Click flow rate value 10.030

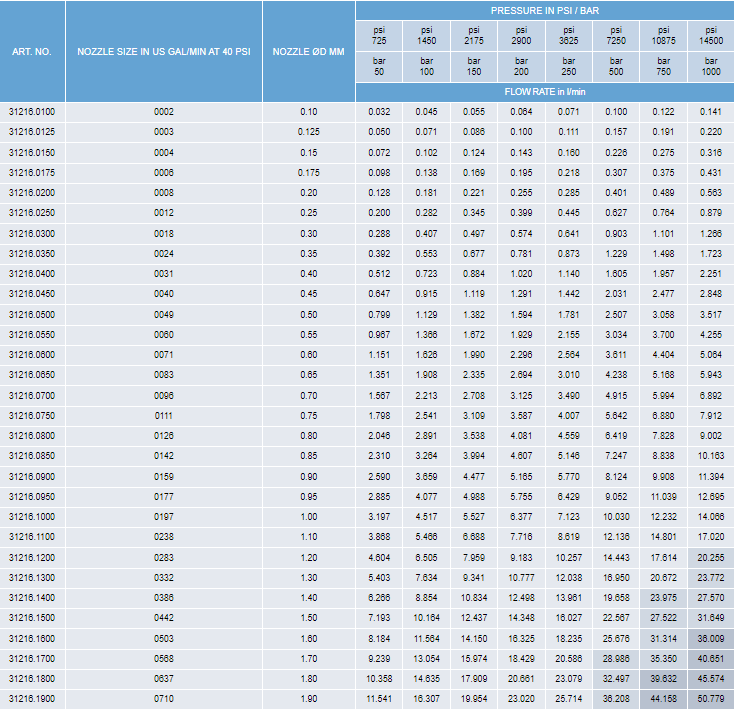click(x=616, y=517)
